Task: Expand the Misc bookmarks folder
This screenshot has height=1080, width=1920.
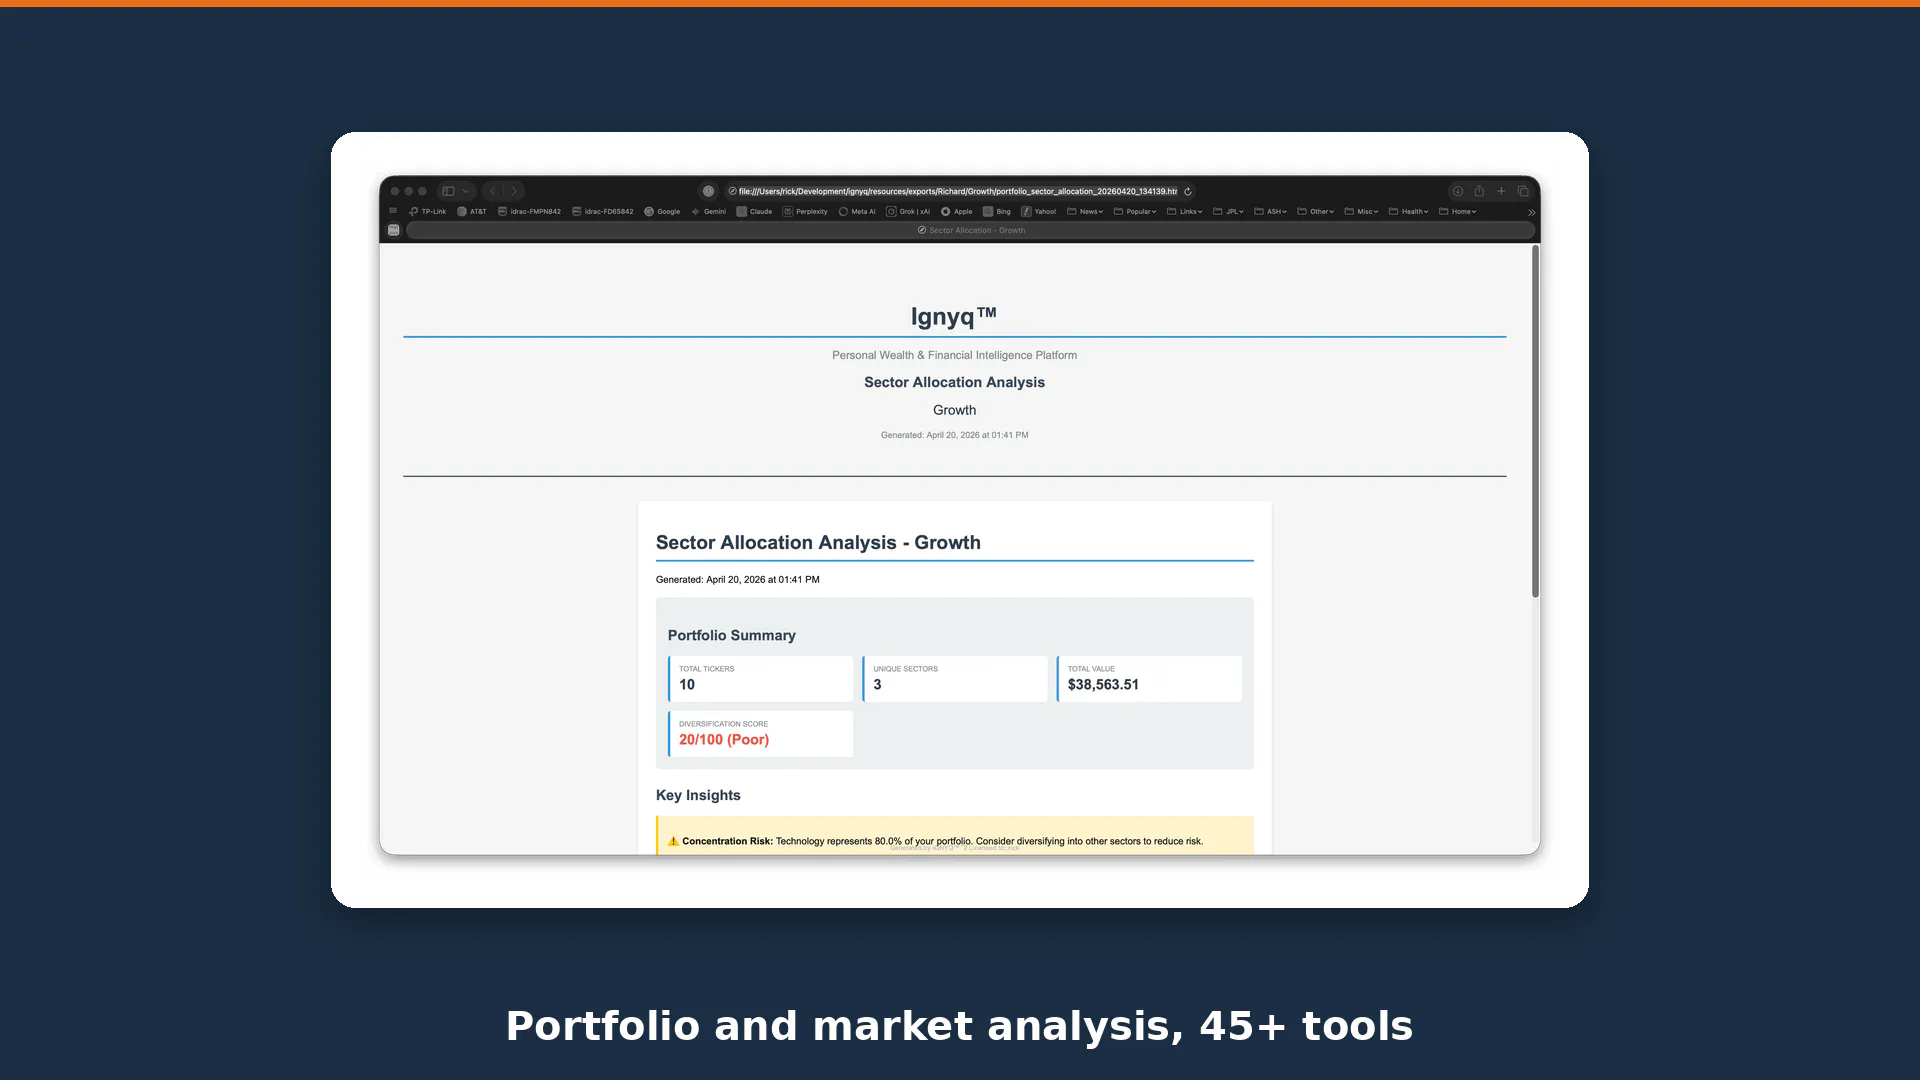Action: point(1362,212)
